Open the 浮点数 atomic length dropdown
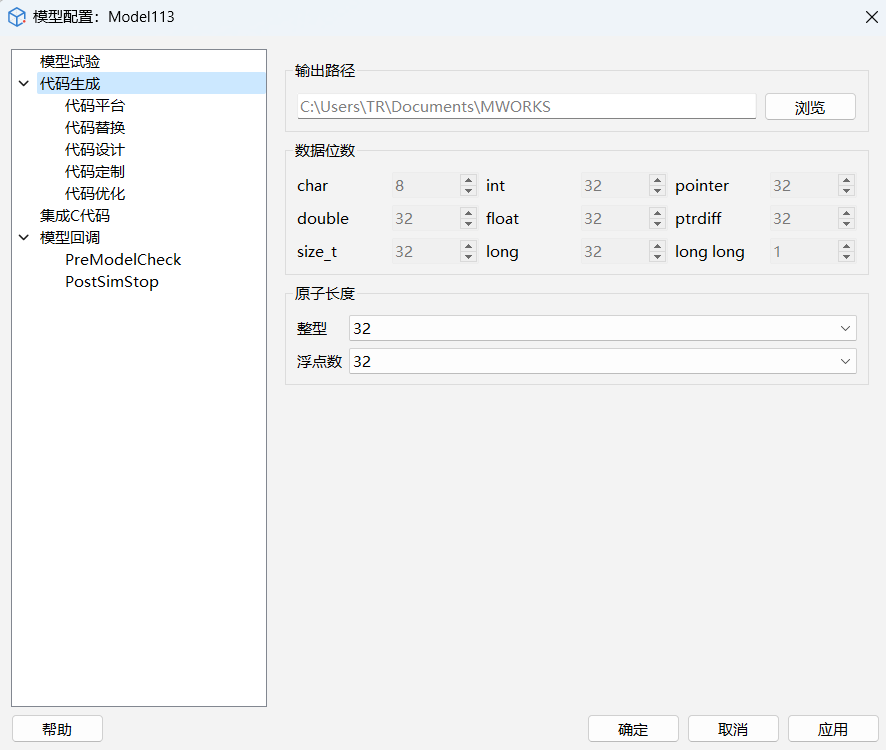886x750 pixels. click(602, 361)
